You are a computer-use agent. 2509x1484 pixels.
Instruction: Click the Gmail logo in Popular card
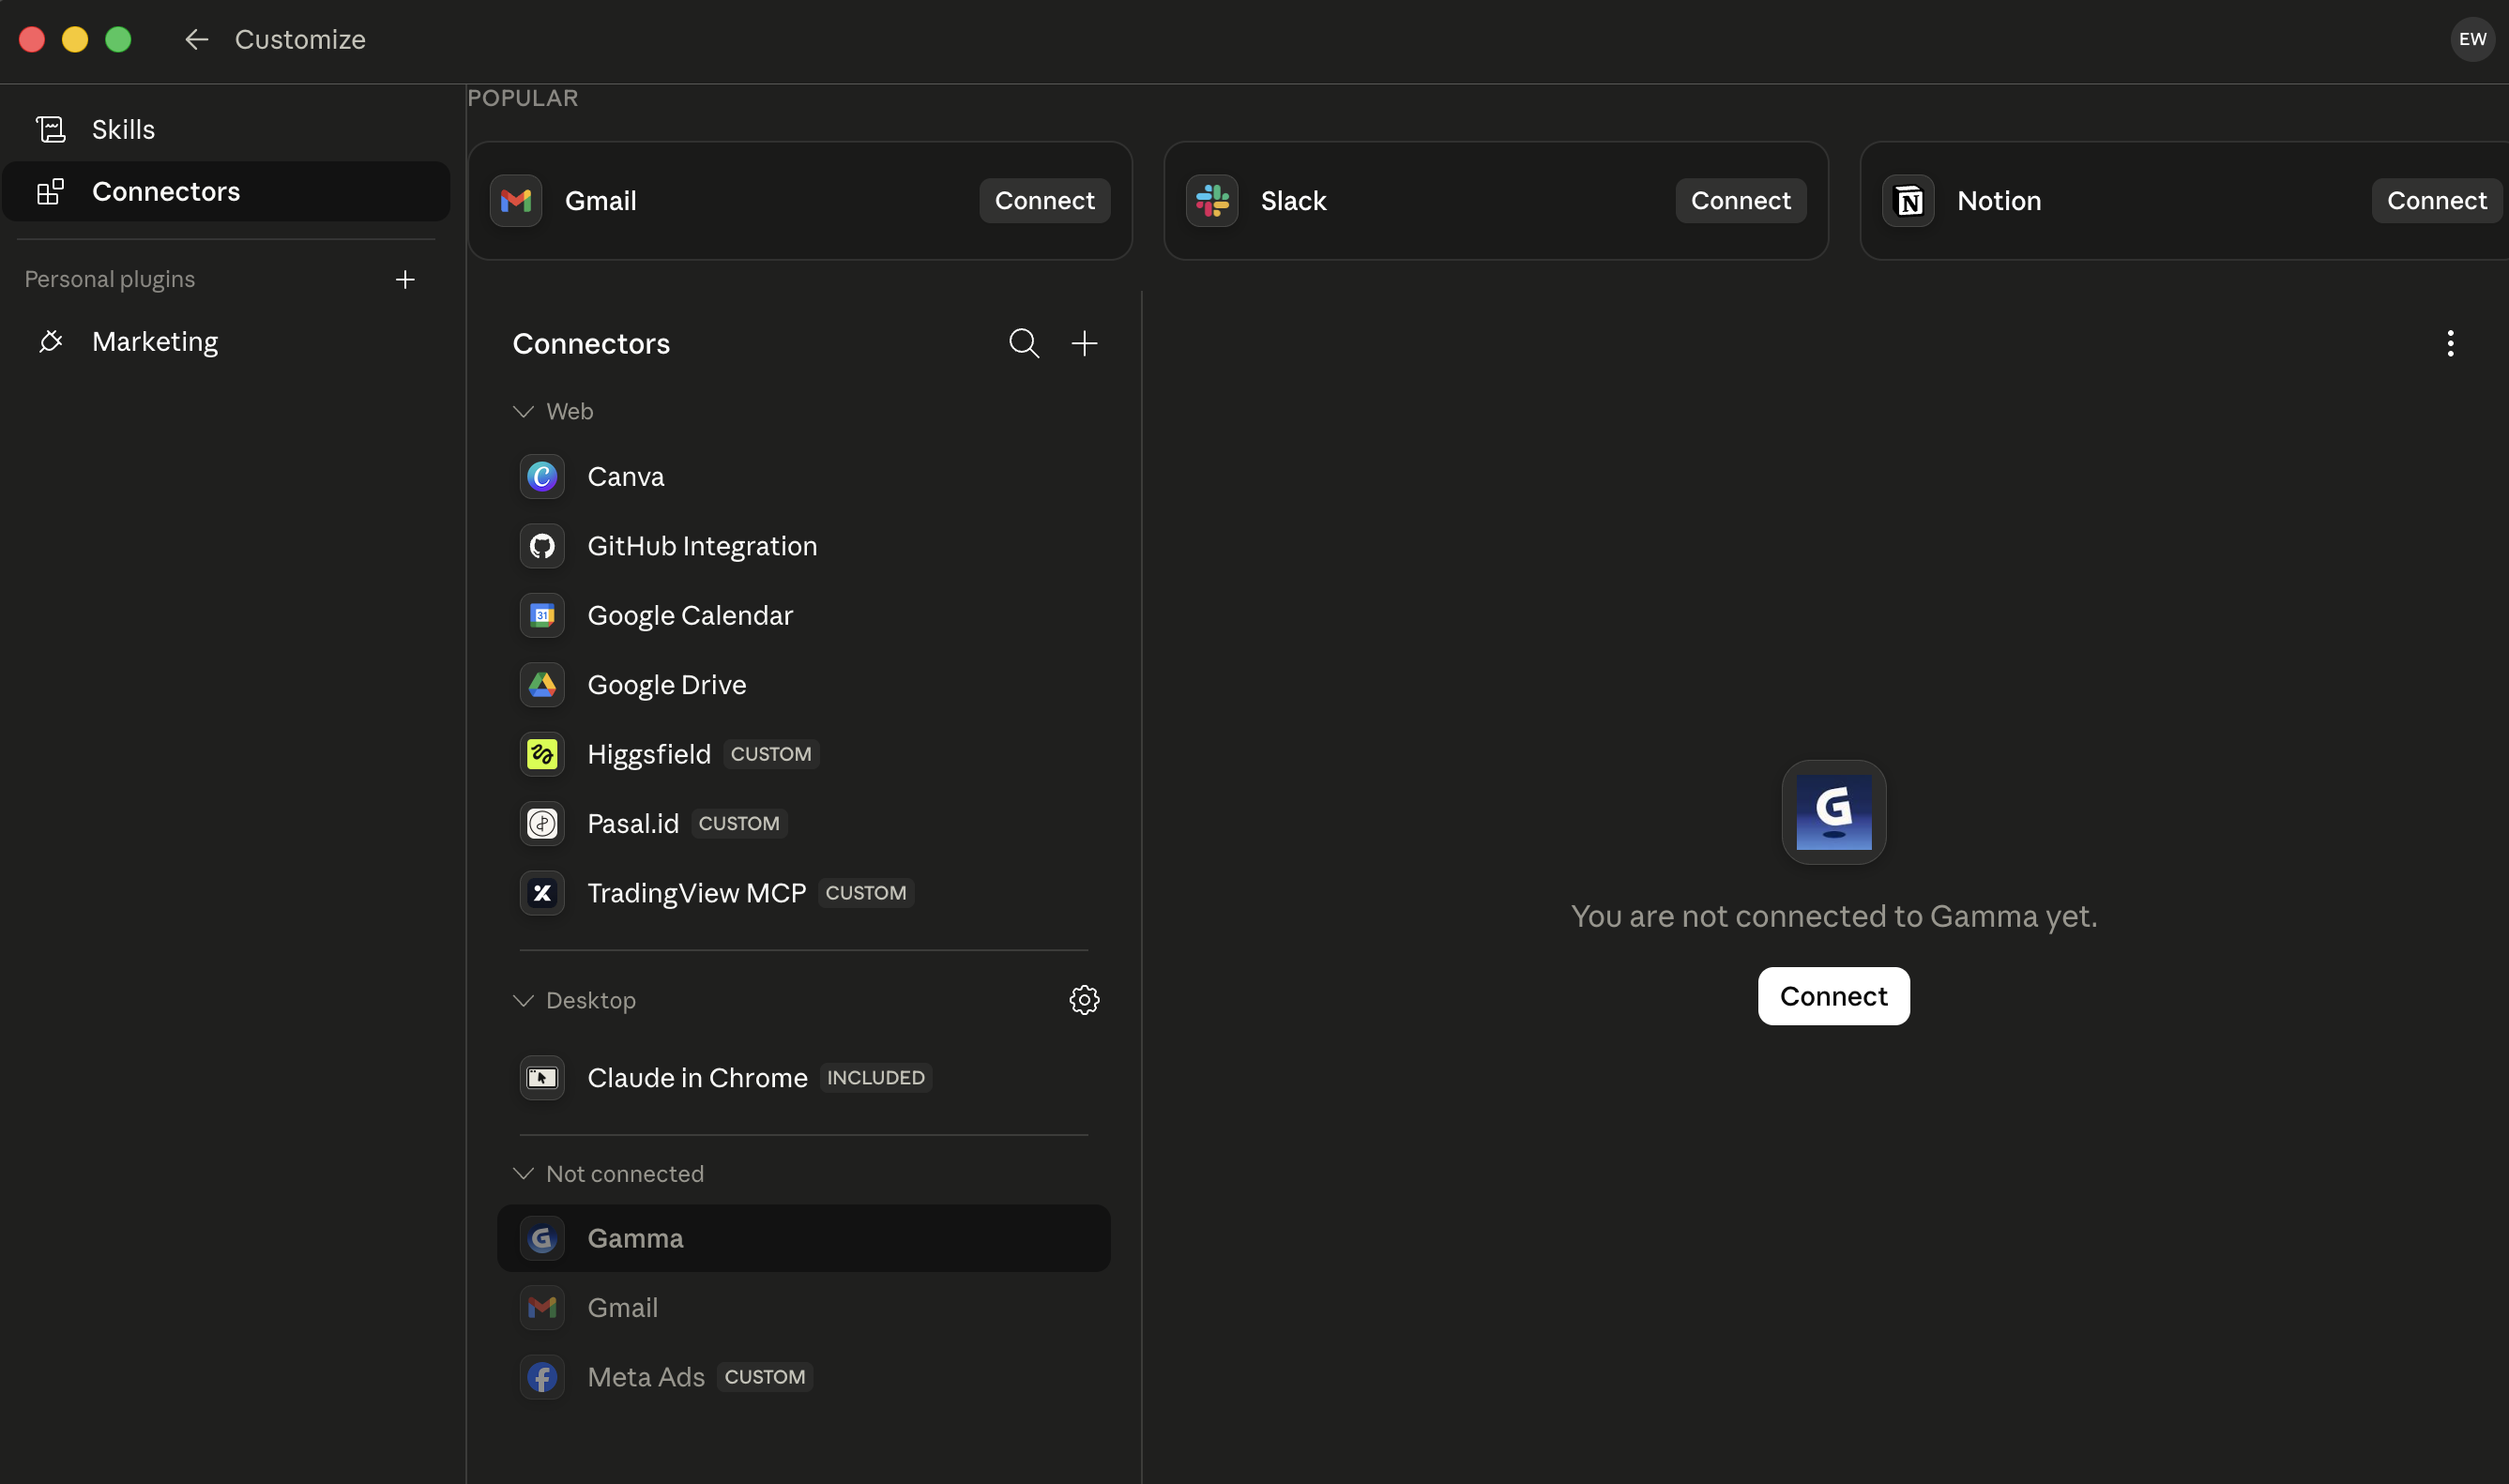click(516, 201)
